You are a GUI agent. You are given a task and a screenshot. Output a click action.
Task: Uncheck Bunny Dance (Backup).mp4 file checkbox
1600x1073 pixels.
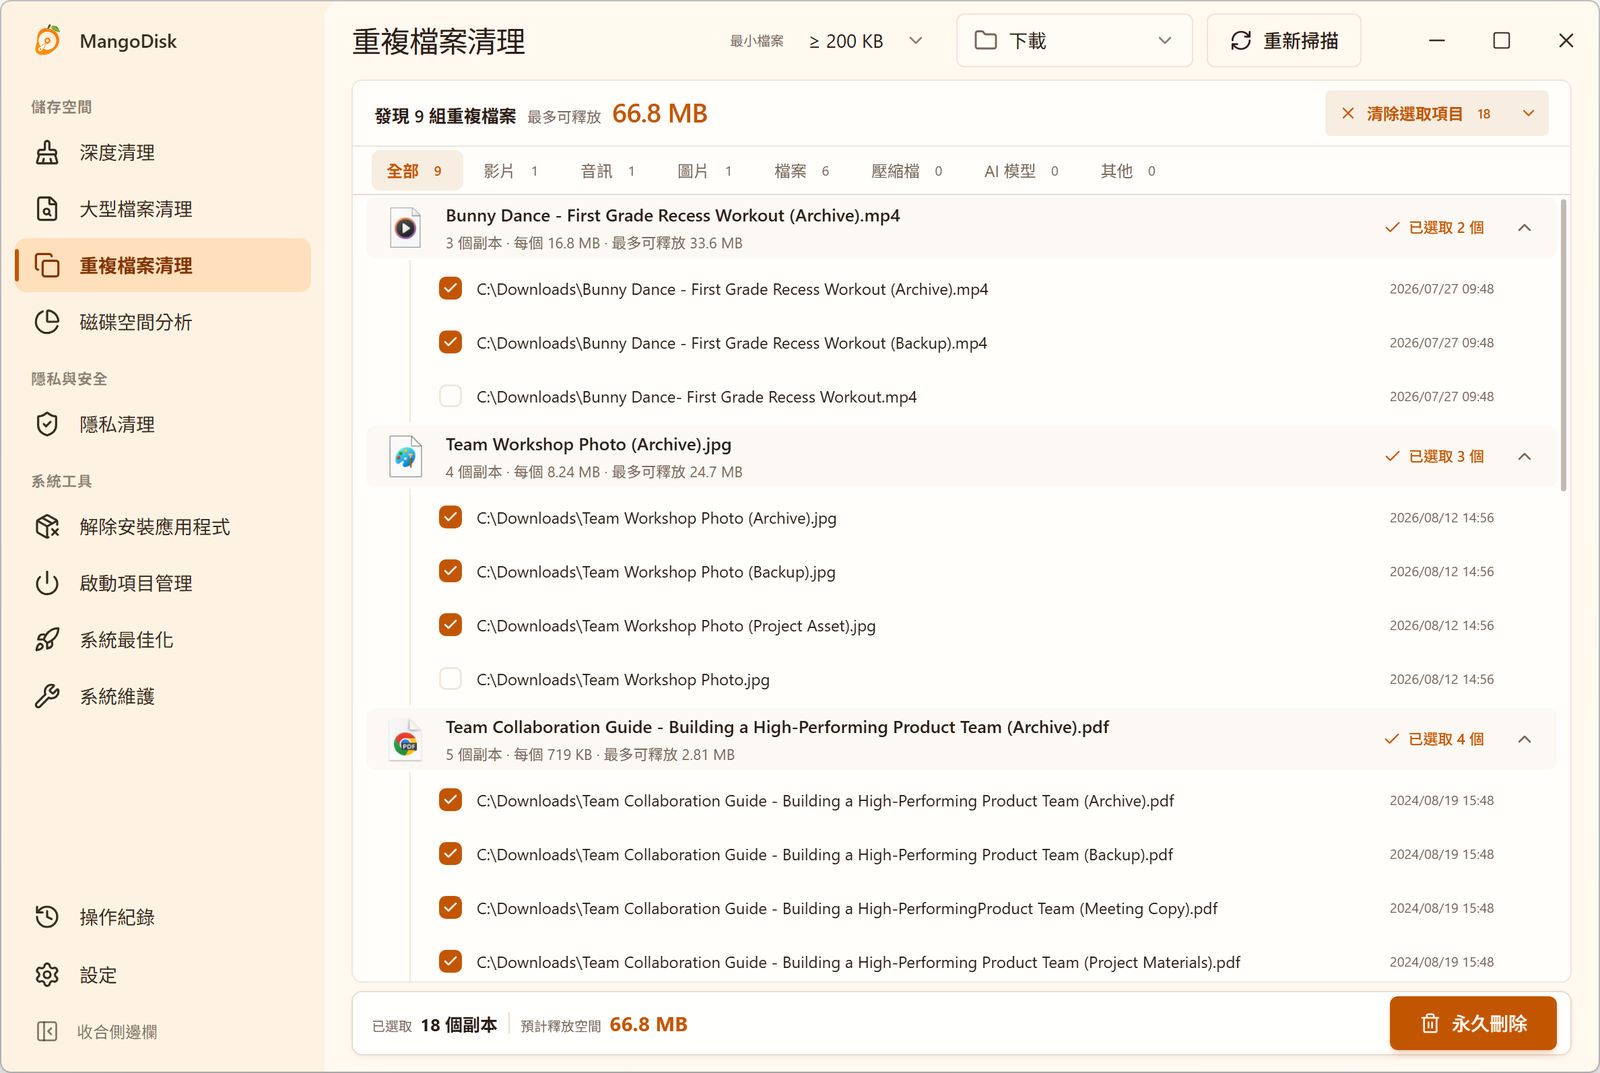click(451, 343)
